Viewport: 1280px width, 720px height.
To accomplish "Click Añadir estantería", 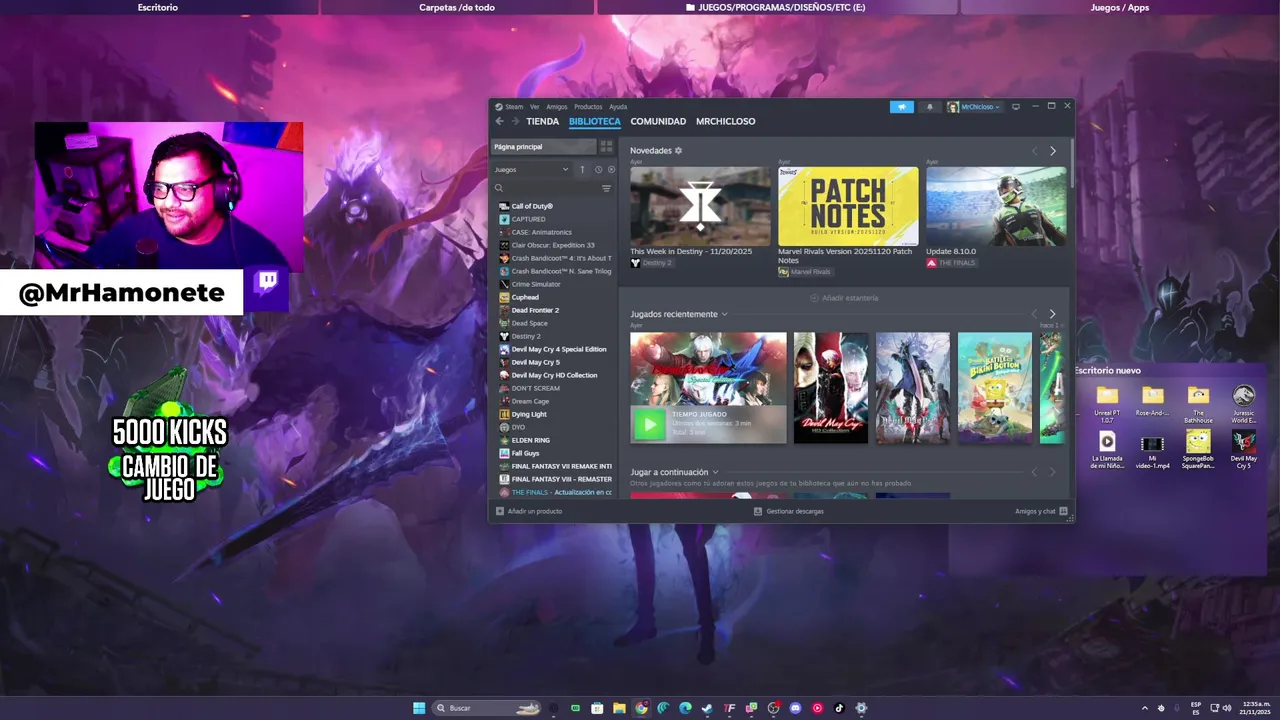I will [x=844, y=298].
